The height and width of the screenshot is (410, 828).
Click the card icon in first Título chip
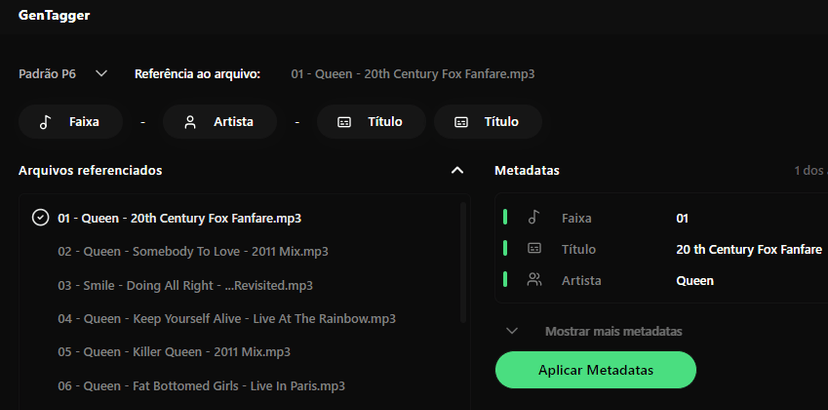(x=344, y=122)
